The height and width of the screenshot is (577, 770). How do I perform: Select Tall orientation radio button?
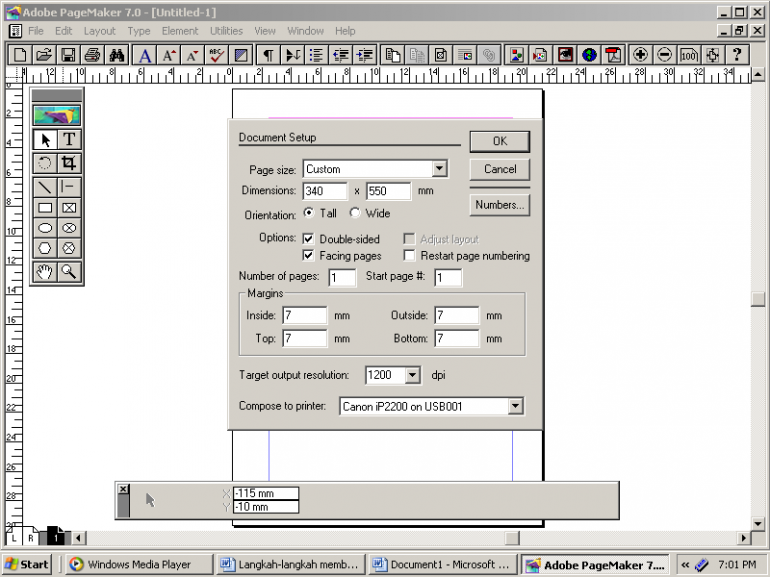coord(308,213)
